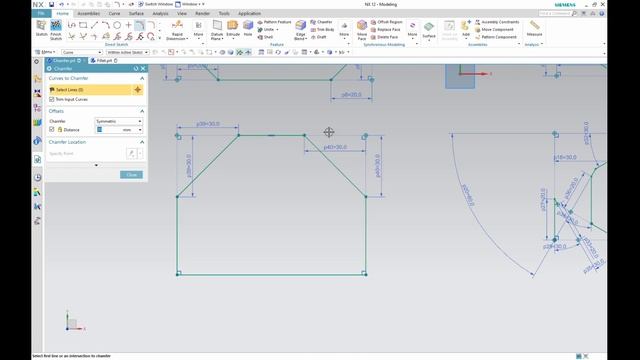
Task: Select the Rectangle sketch tool
Action: [x=83, y=25]
